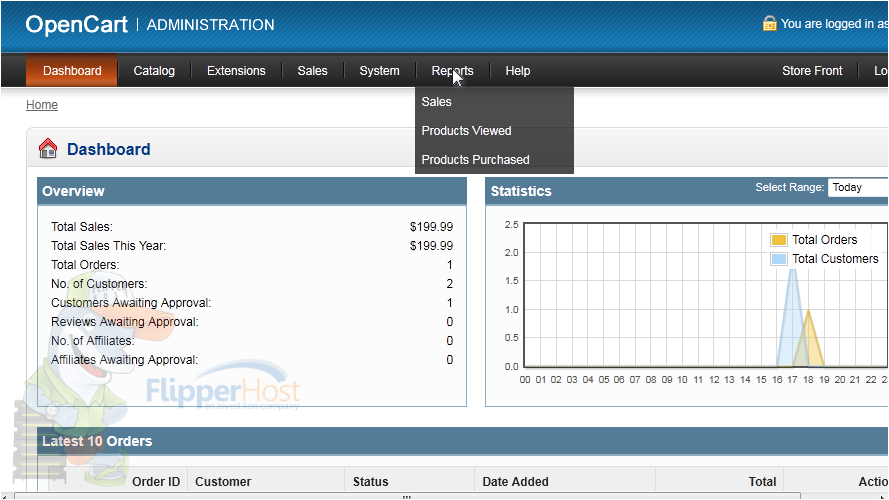889x500 pixels.
Task: Click the Status column header
Action: 370,482
